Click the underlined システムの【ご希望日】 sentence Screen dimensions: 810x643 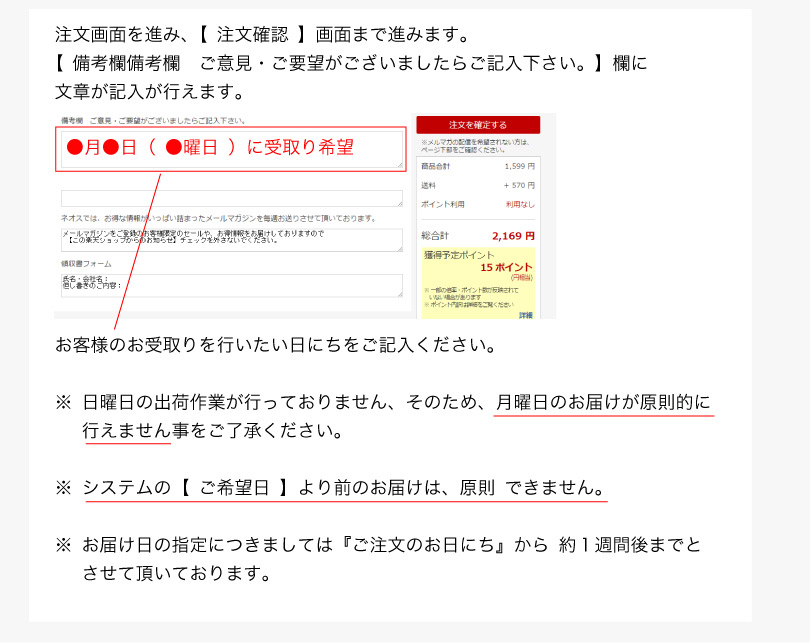coord(344,489)
